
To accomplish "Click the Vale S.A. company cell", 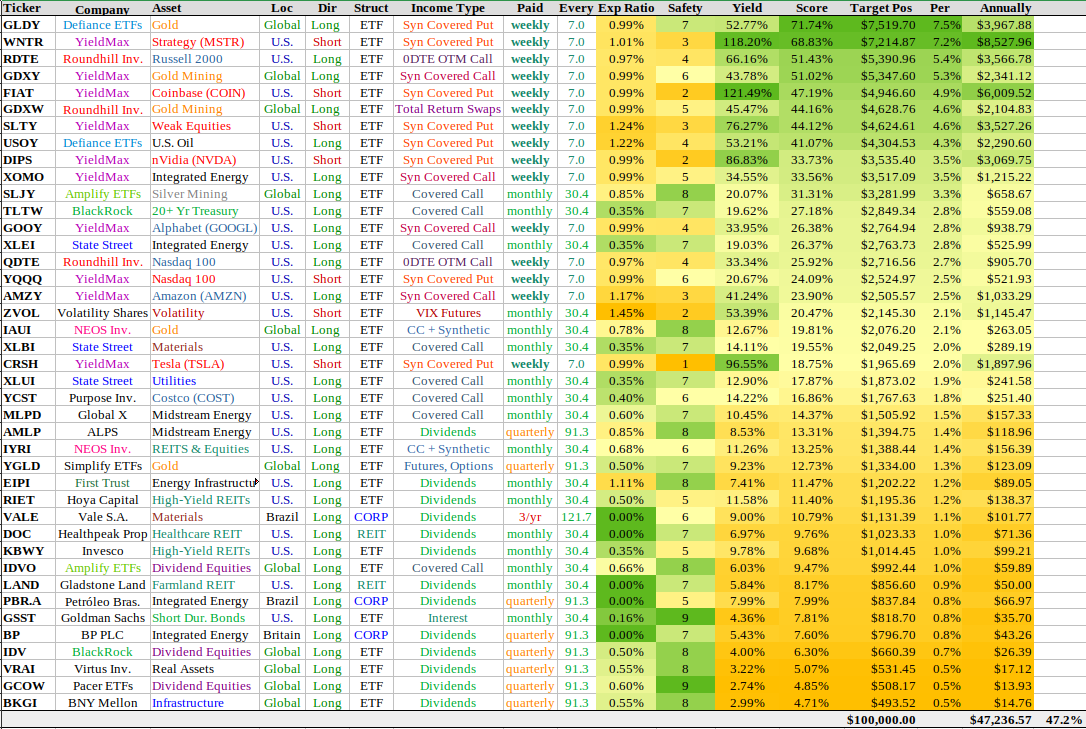I will (x=103, y=516).
